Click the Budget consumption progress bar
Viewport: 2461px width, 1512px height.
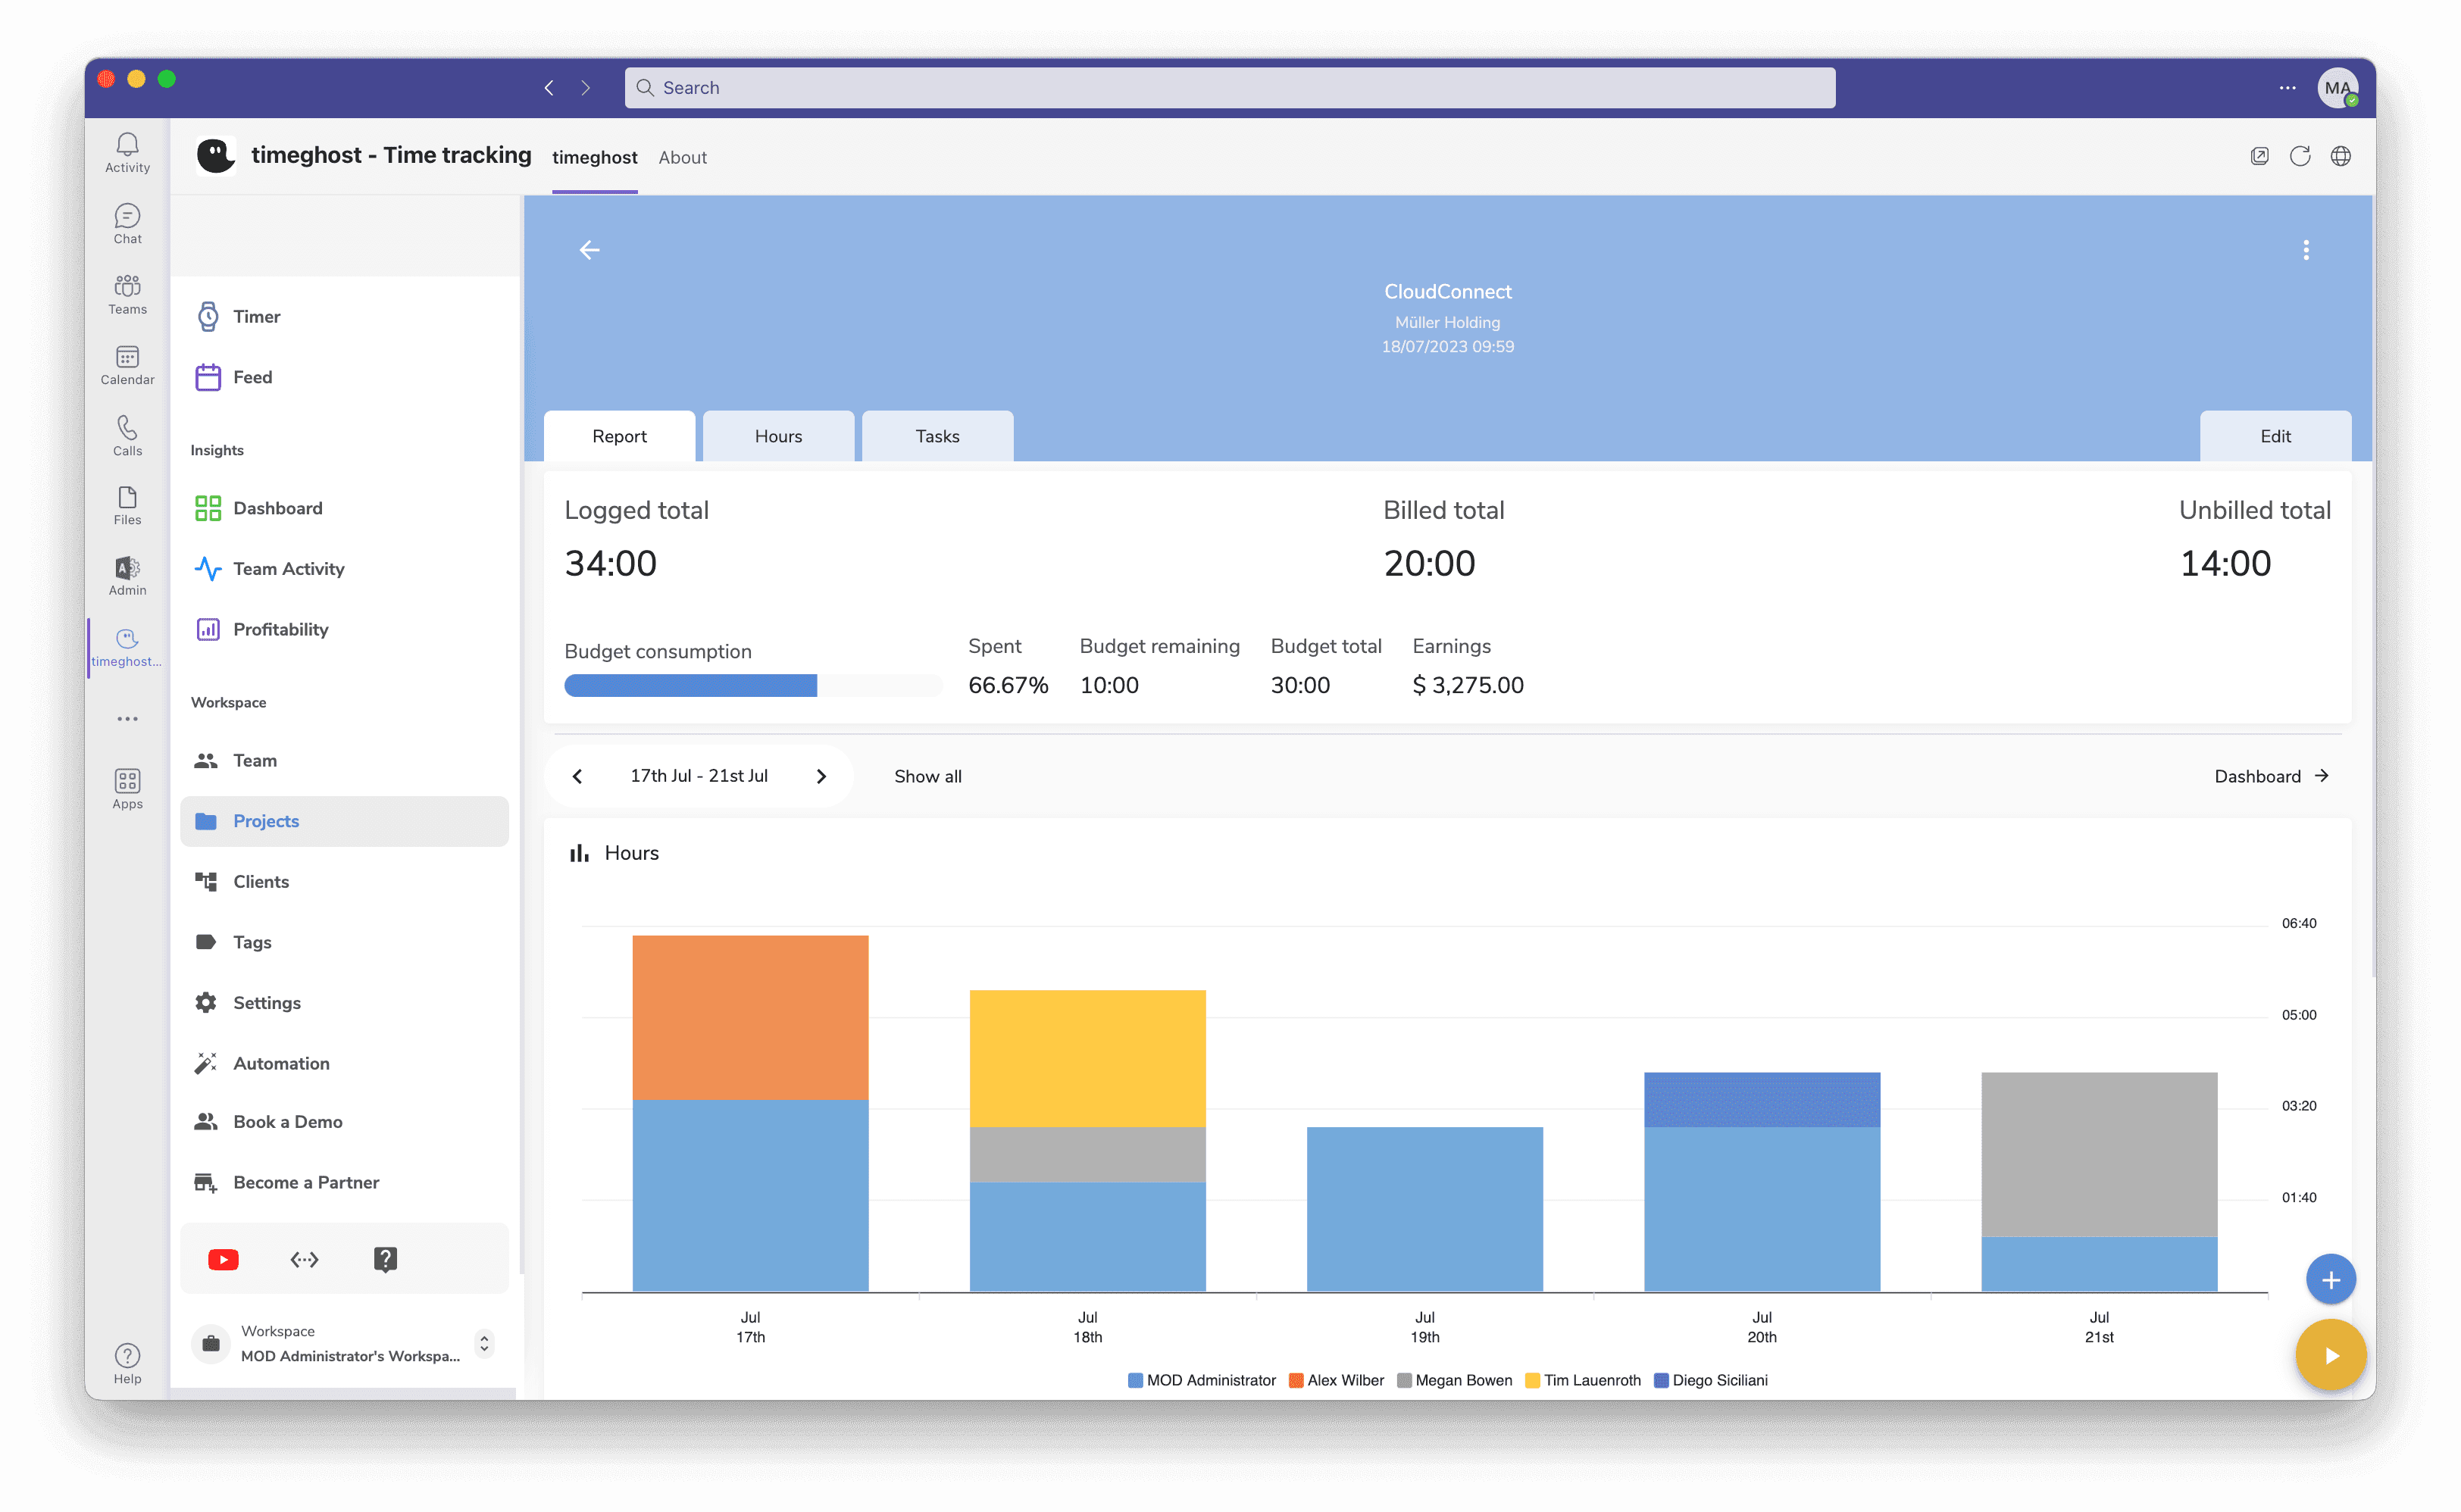pos(752,685)
